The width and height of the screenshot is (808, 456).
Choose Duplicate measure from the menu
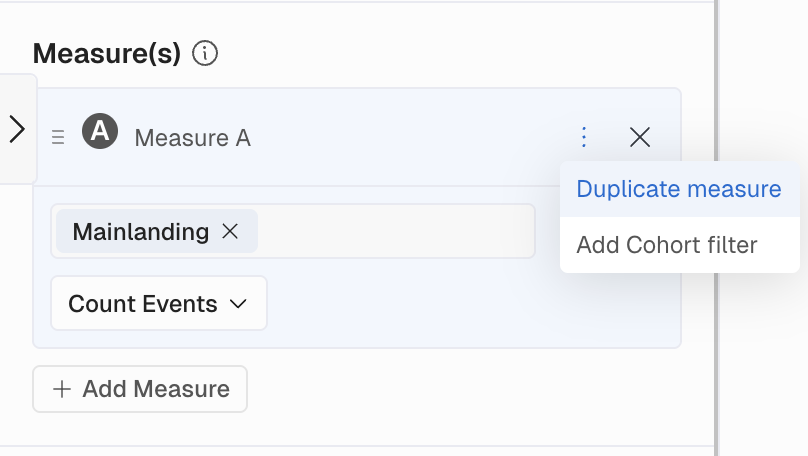tap(679, 189)
